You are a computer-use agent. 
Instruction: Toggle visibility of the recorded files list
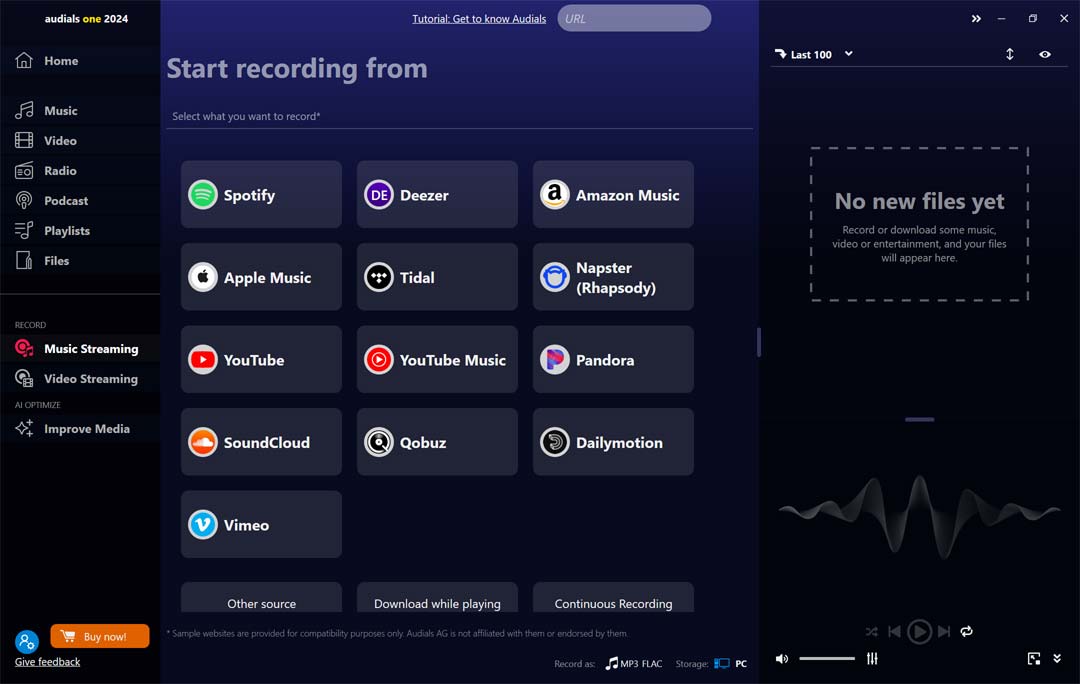[1047, 54]
